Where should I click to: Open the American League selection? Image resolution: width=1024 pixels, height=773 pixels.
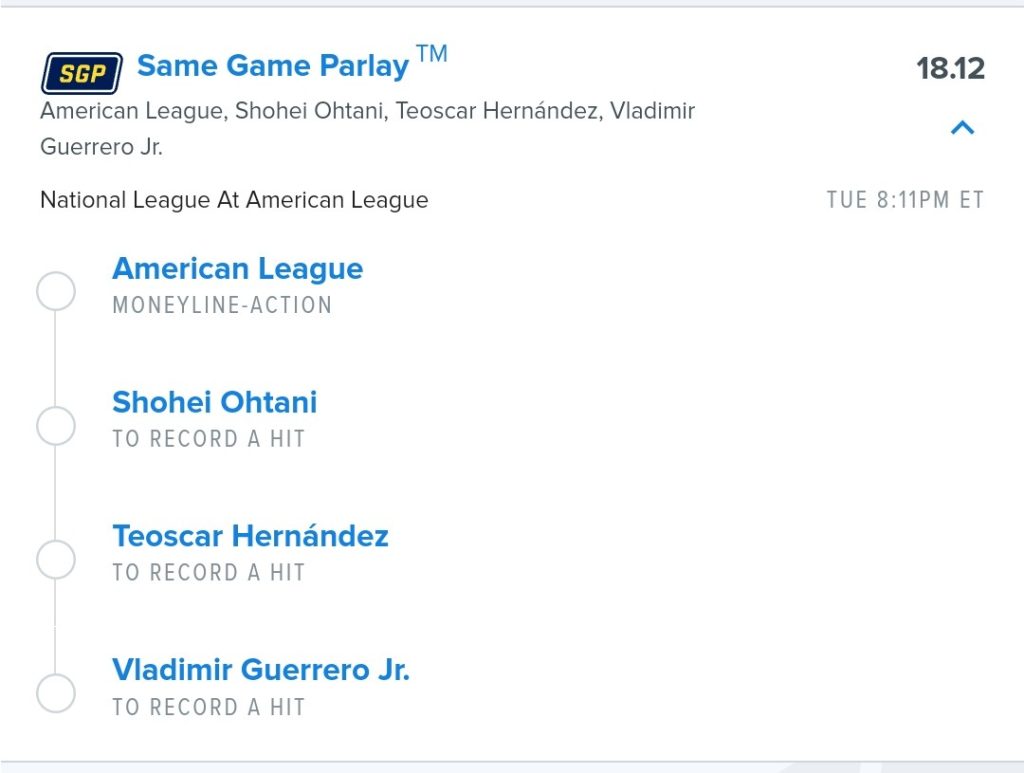[x=238, y=269]
